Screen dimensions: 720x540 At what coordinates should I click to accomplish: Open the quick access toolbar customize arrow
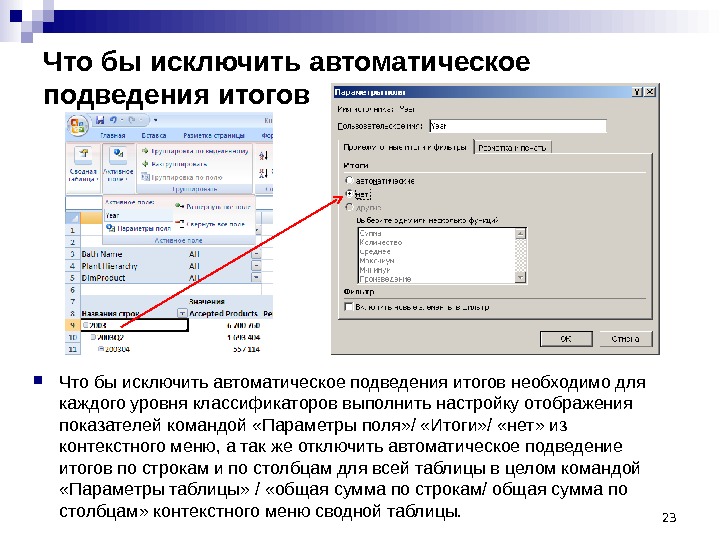pyautogui.click(x=156, y=120)
